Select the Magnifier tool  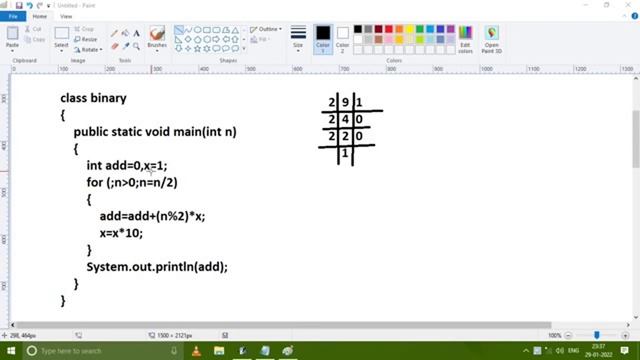[x=136, y=46]
